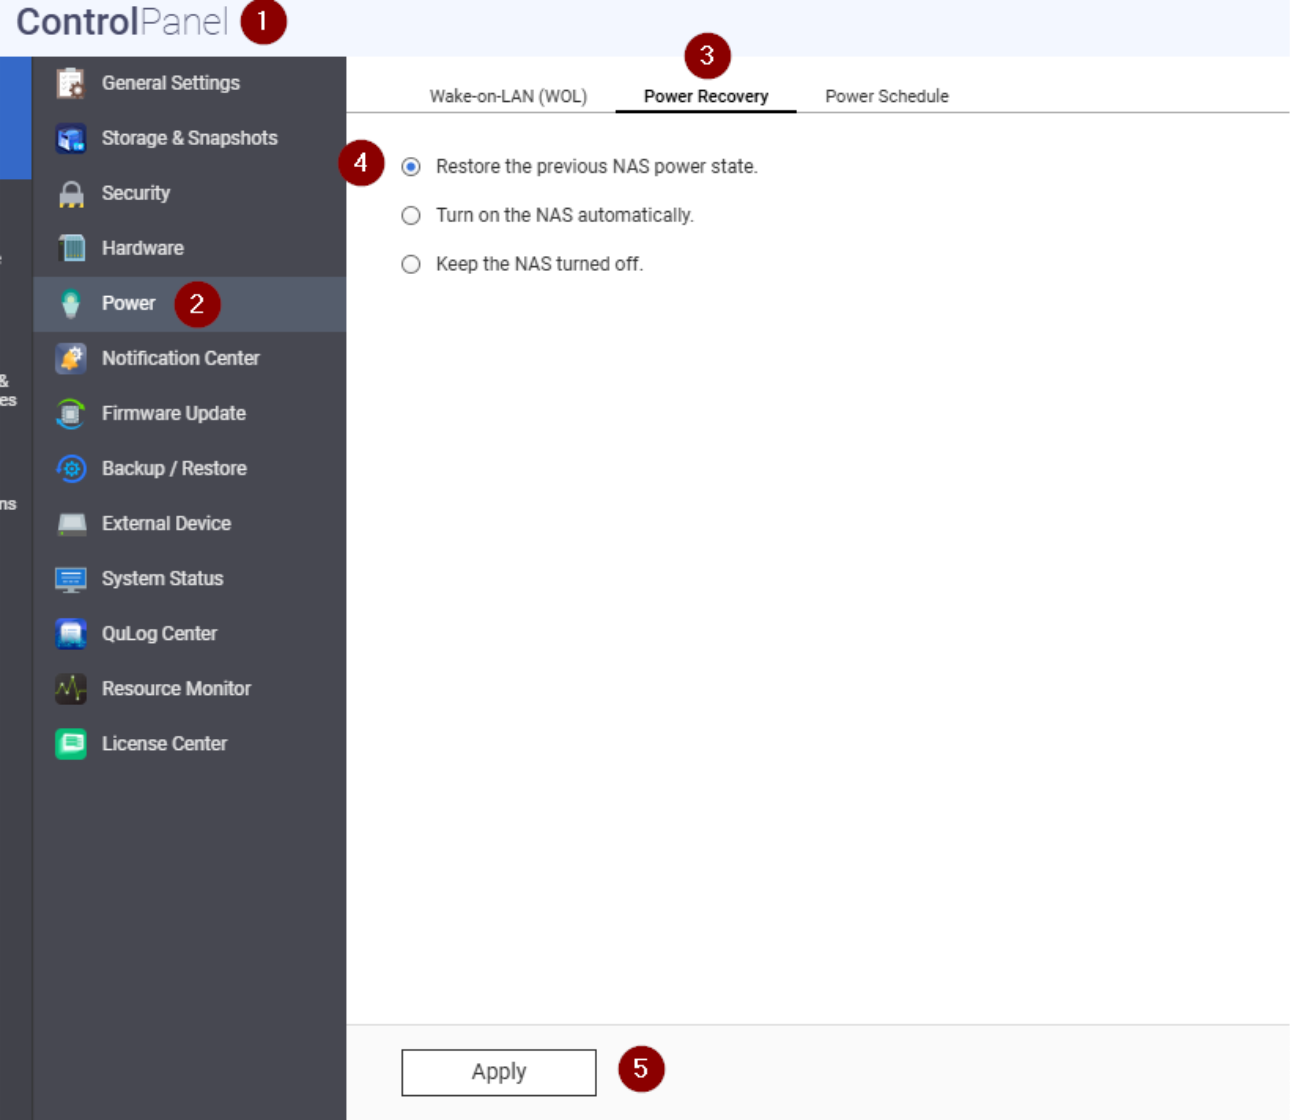Image resolution: width=1290 pixels, height=1120 pixels.
Task: Click the Resource Monitor graph icon
Action: (x=71, y=688)
